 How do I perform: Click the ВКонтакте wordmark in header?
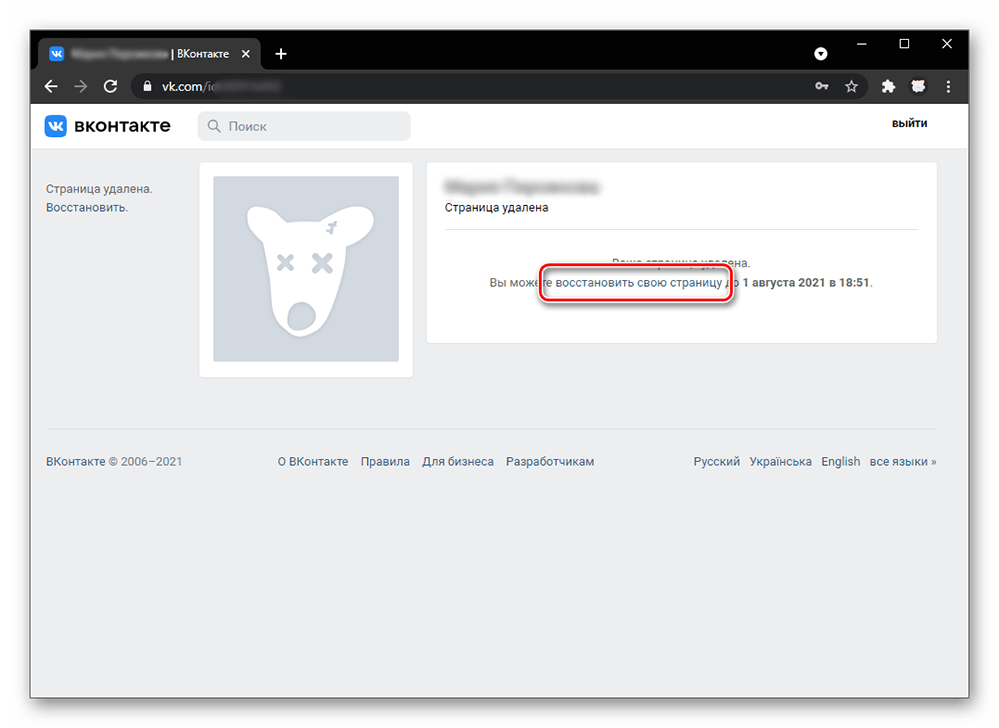[122, 125]
